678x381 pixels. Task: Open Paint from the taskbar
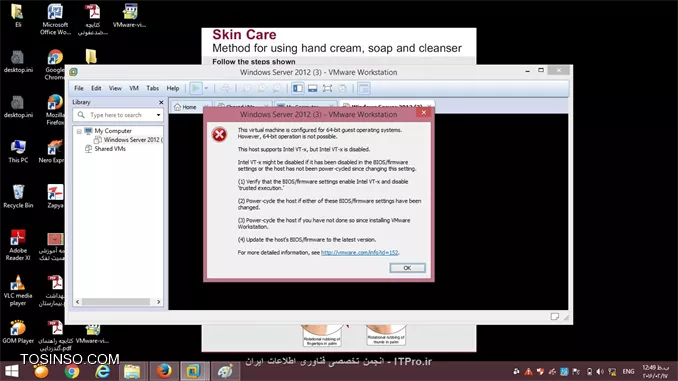[x=225, y=371]
